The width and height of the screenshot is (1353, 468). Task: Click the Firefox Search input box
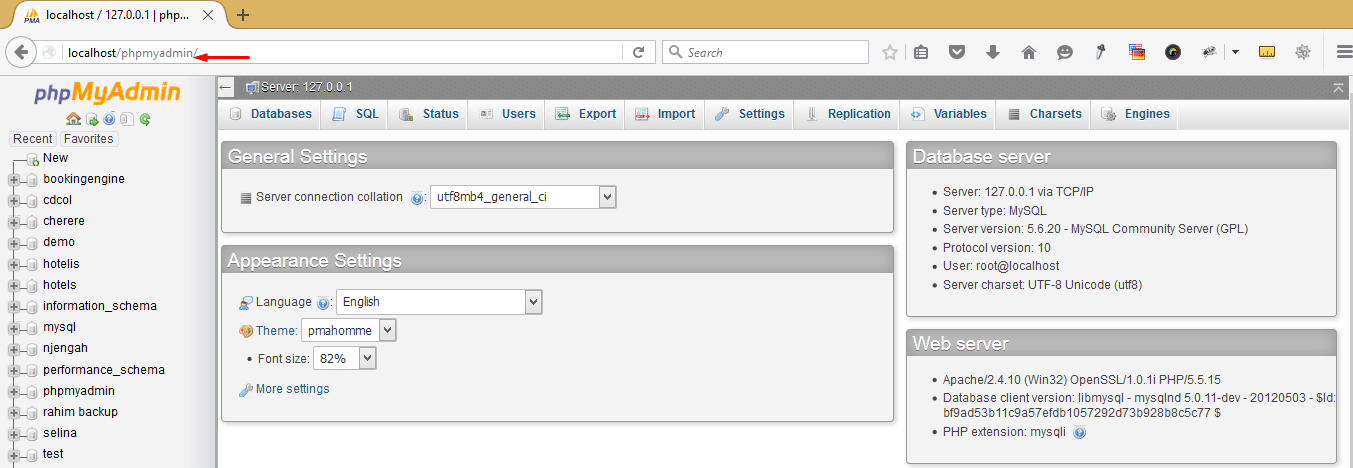766,52
